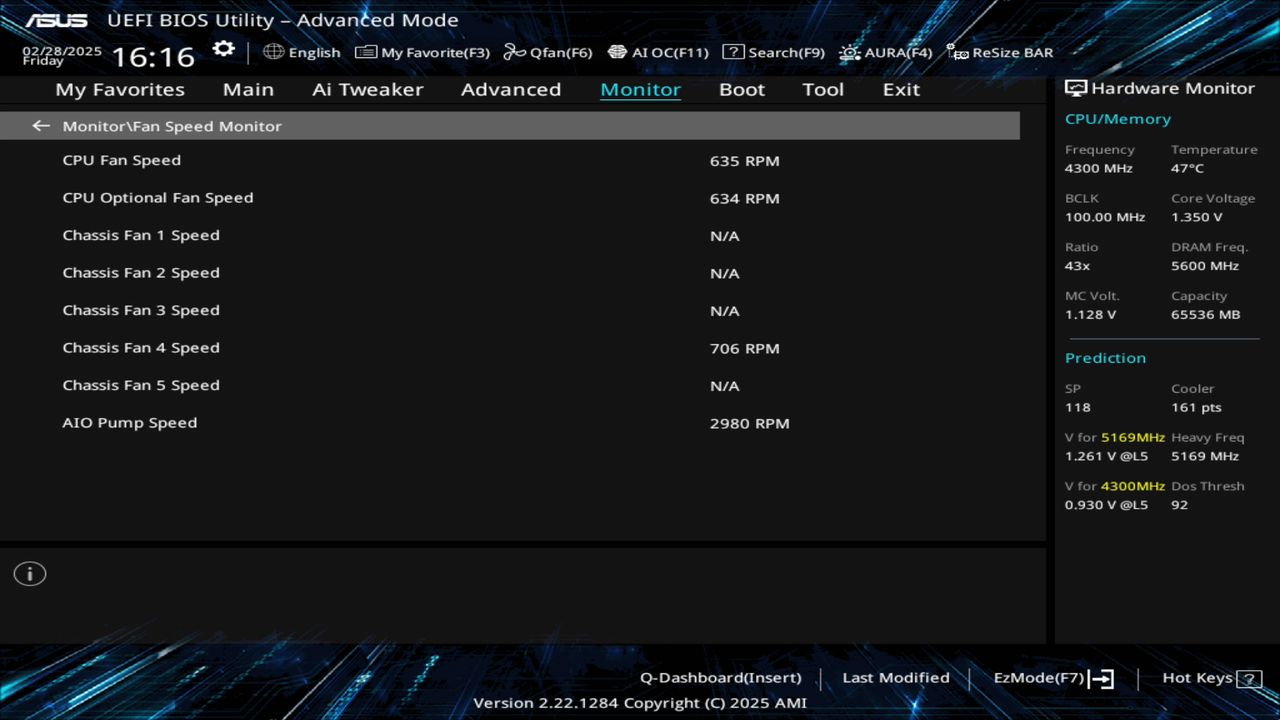
Task: Open the Ai Tweaker tab
Action: [368, 89]
